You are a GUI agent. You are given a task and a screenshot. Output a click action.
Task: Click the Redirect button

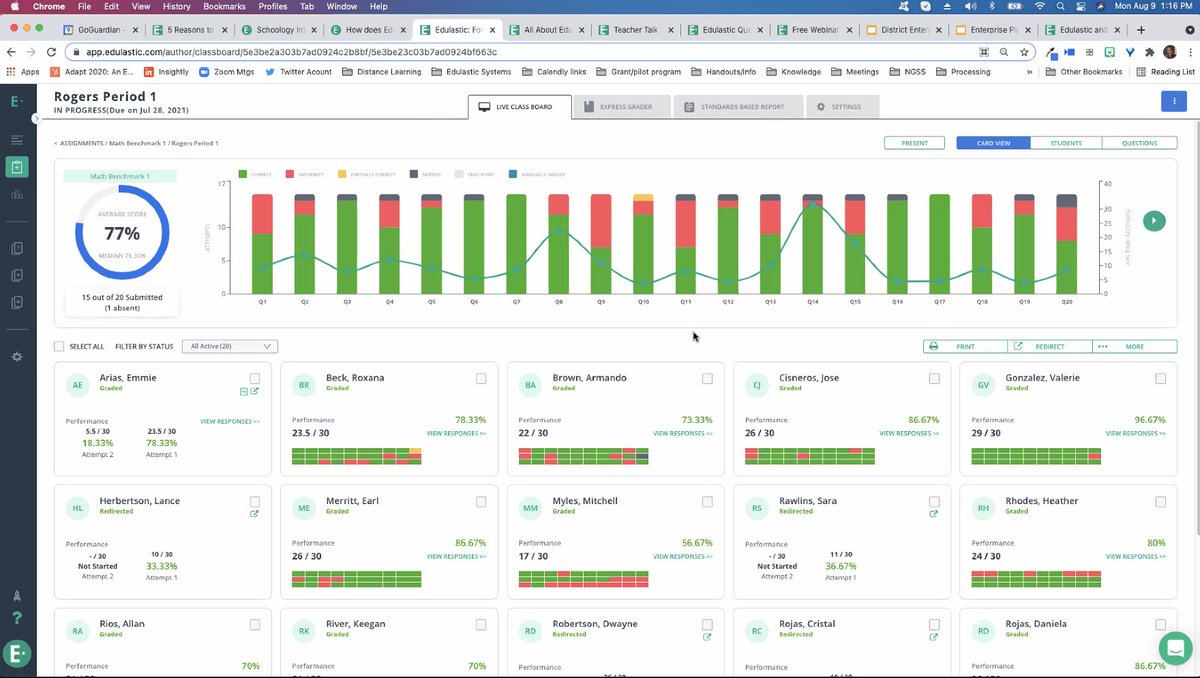1049,346
